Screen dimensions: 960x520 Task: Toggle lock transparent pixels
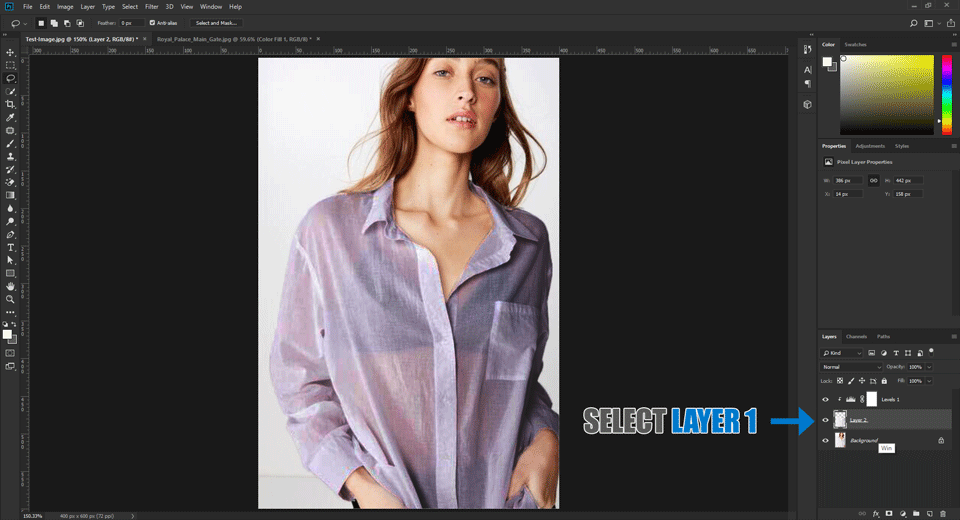[x=840, y=381]
